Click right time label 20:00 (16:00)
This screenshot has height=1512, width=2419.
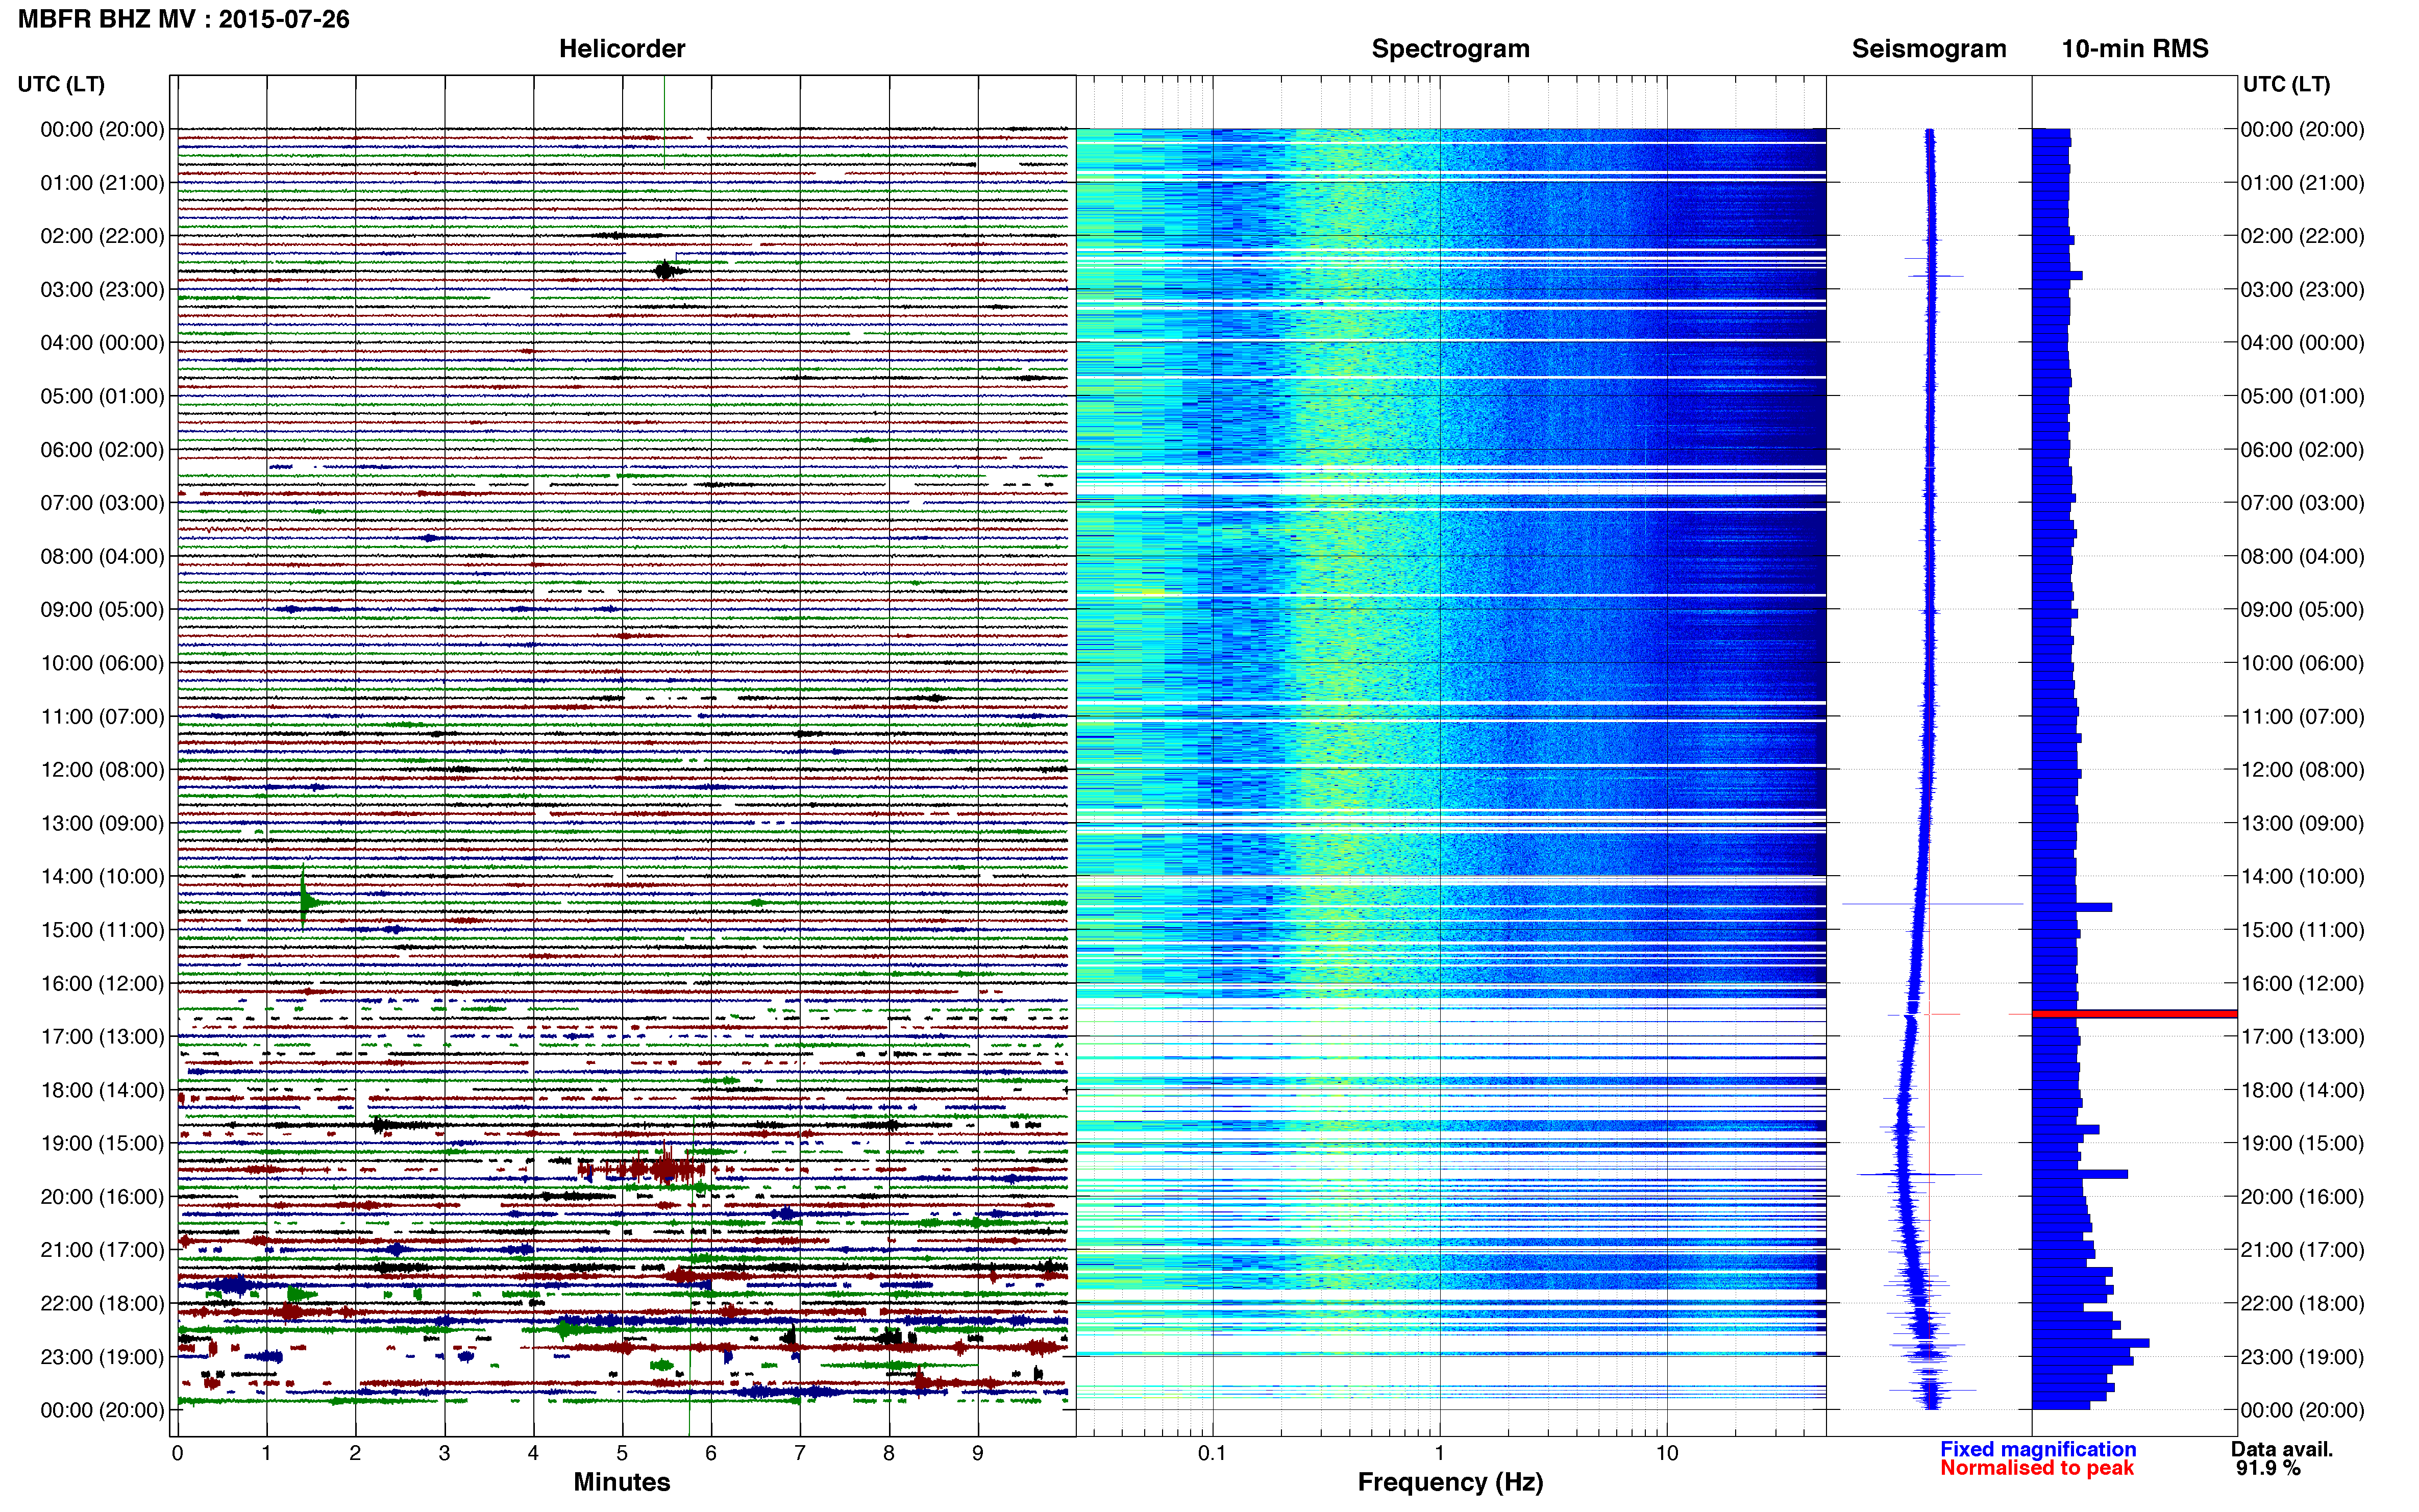[2302, 1197]
